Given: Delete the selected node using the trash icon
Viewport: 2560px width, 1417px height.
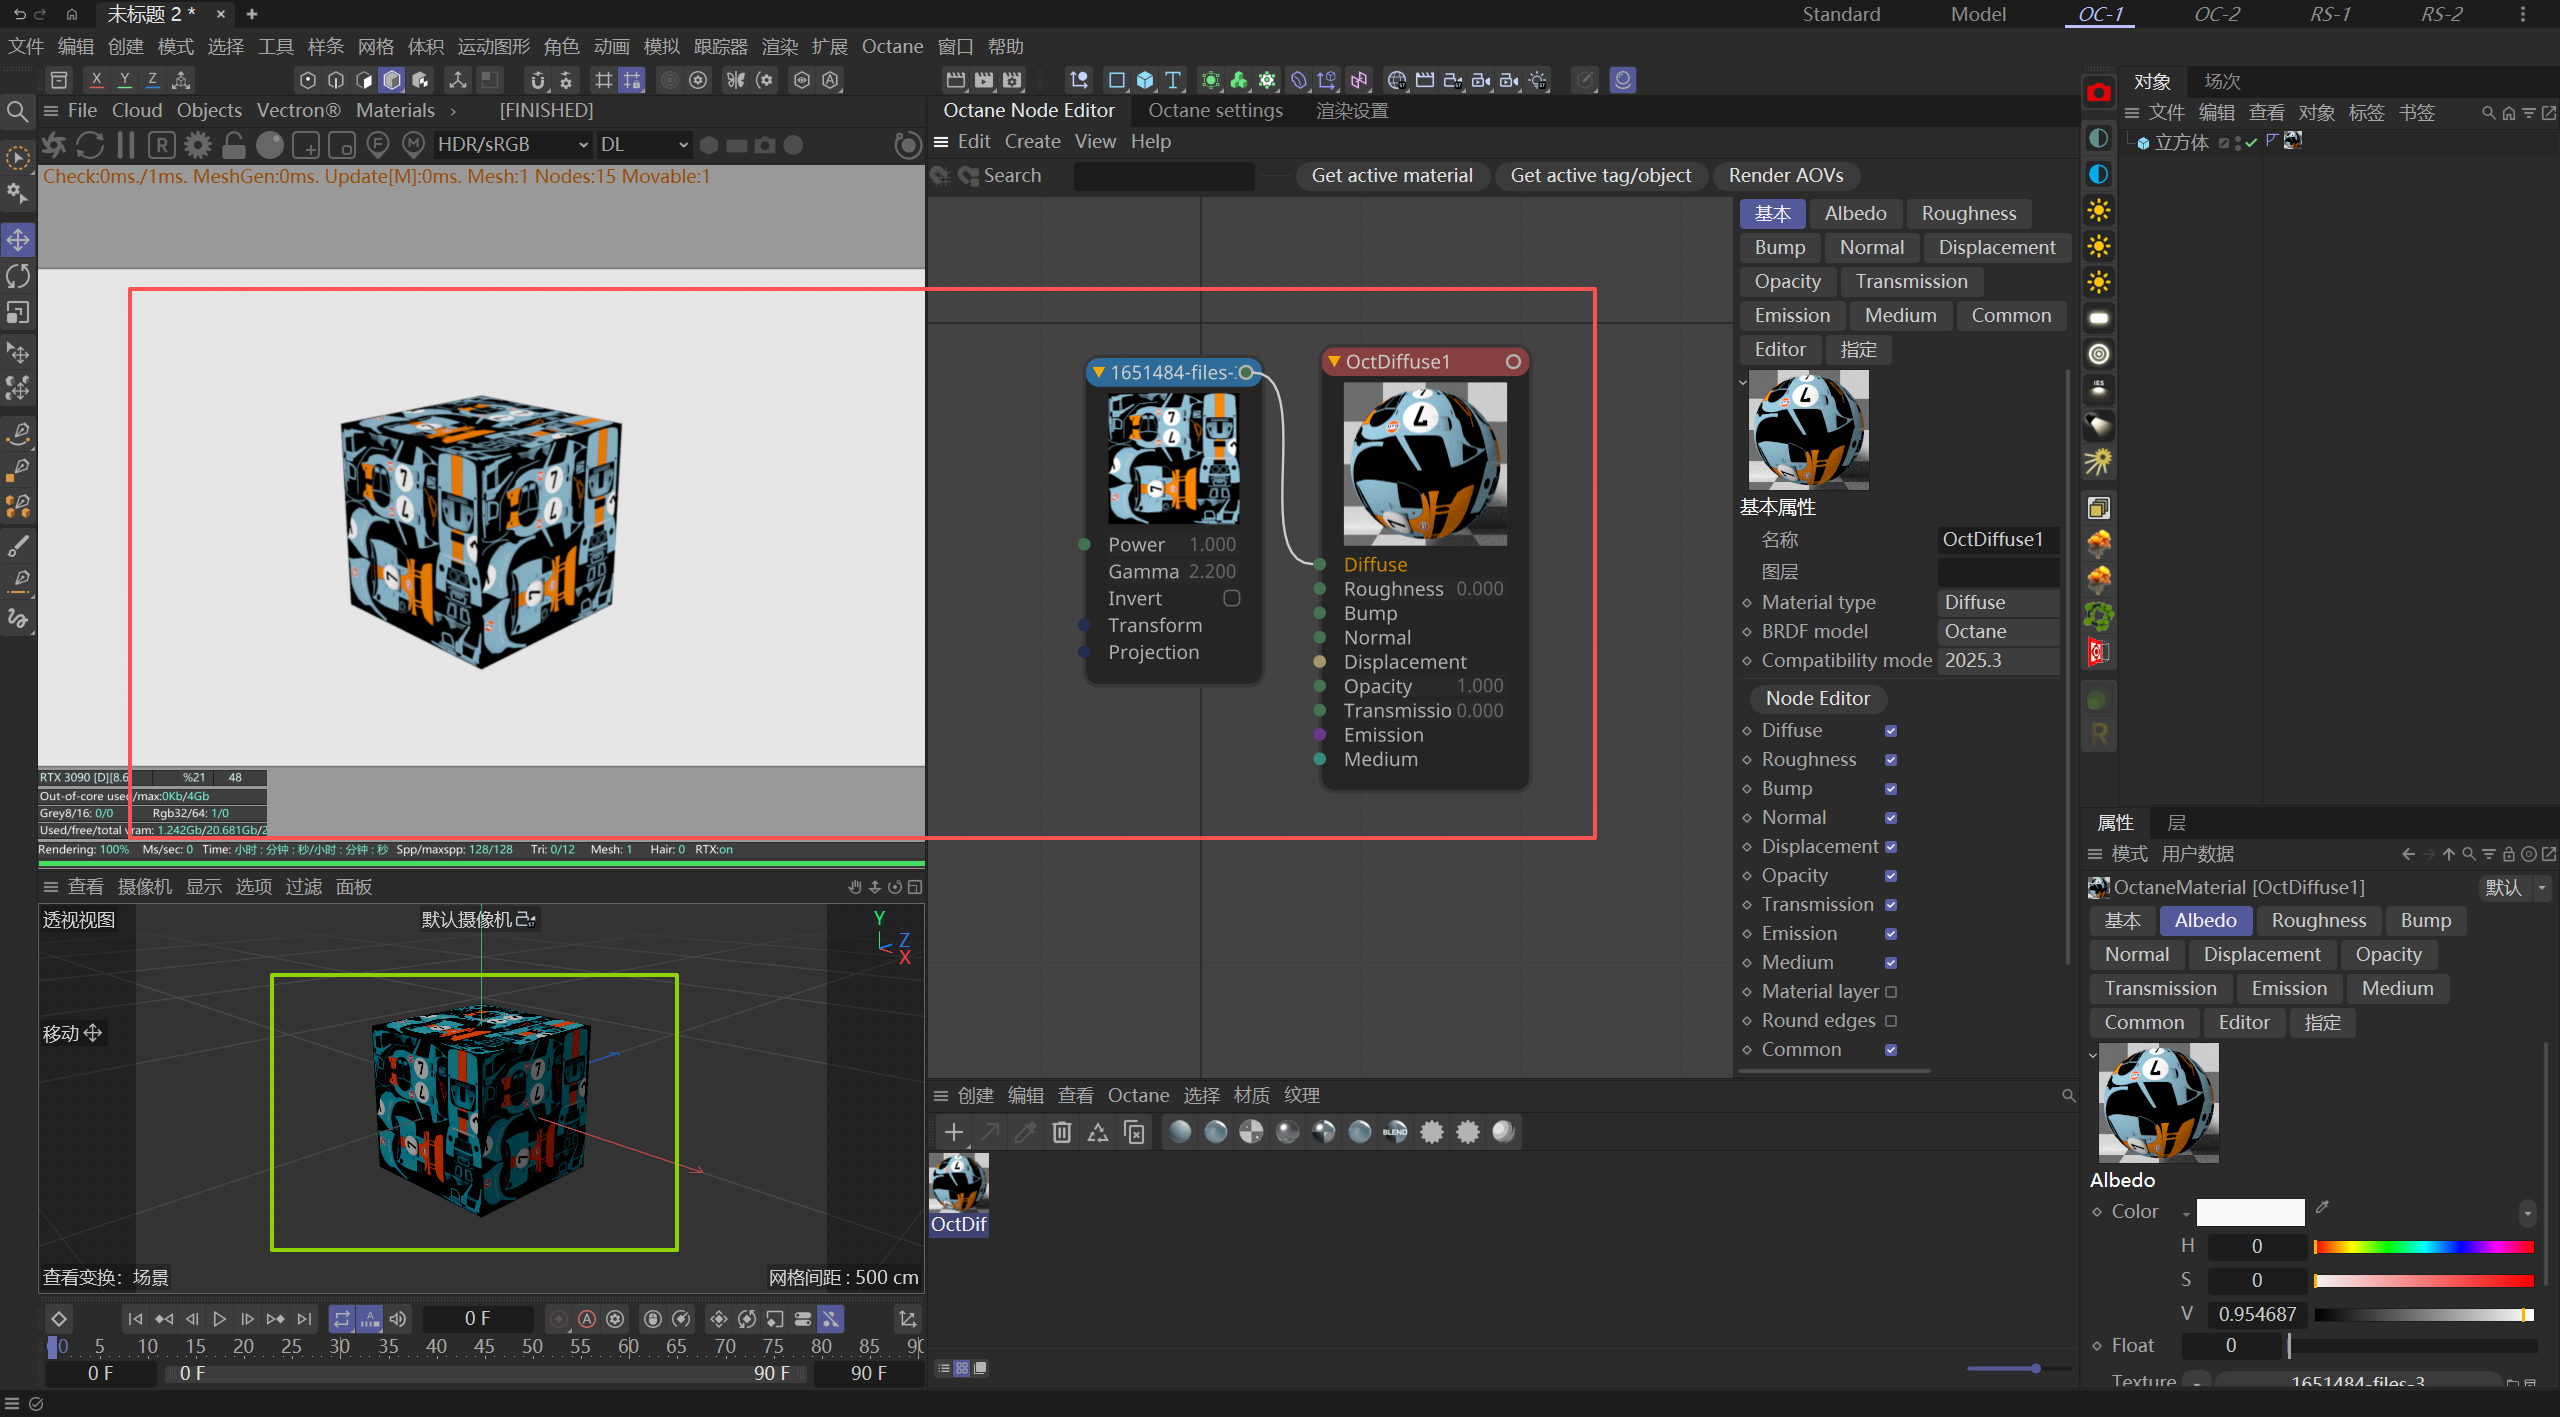Looking at the screenshot, I should 1061,1131.
